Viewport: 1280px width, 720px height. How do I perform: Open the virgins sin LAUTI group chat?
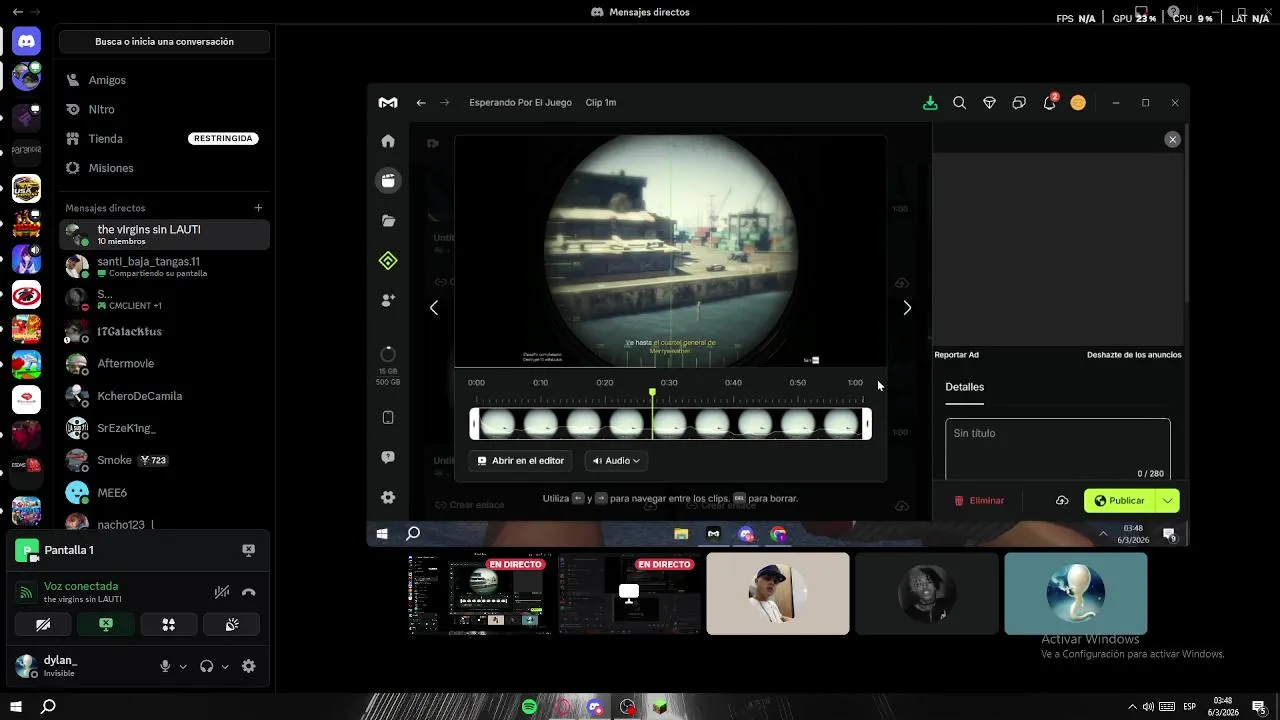164,235
